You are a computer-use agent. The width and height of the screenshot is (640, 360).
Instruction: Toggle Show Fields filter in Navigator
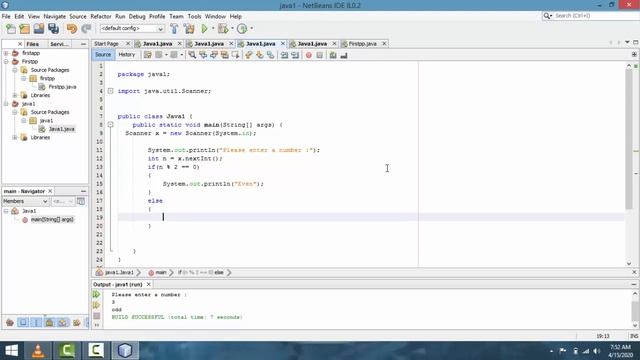pos(23,323)
